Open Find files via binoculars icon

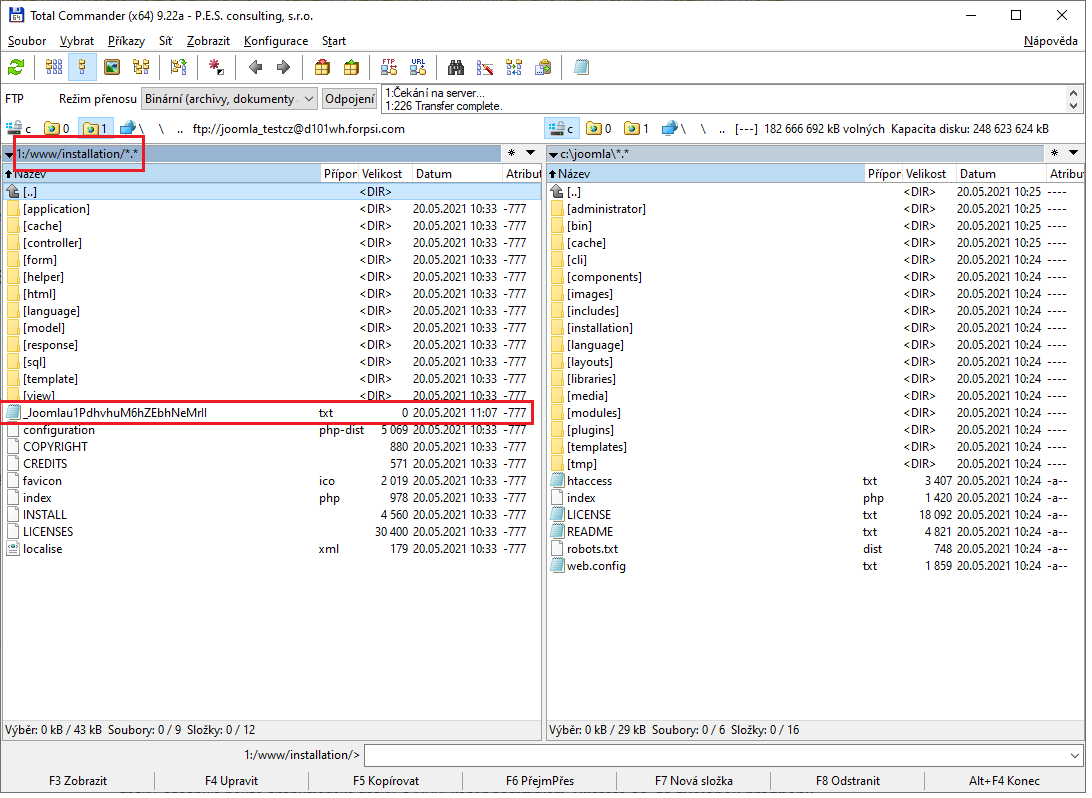point(456,68)
